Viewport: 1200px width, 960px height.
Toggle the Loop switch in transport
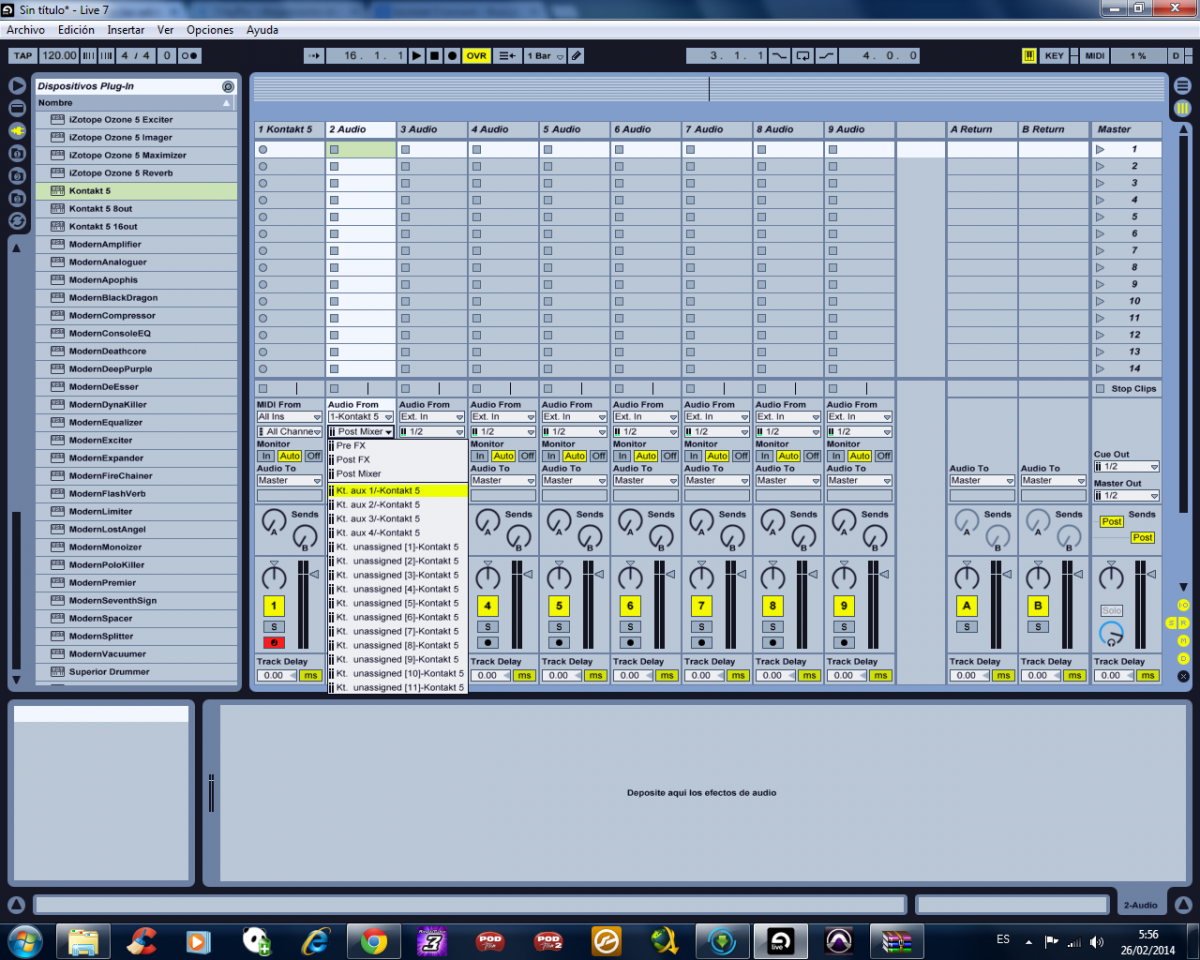pyautogui.click(x=802, y=56)
